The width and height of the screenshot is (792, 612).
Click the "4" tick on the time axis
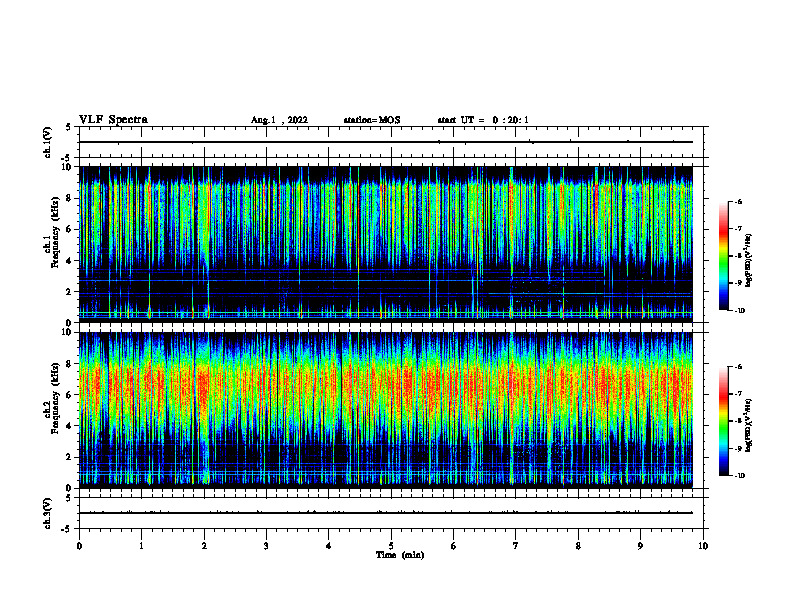point(329,546)
